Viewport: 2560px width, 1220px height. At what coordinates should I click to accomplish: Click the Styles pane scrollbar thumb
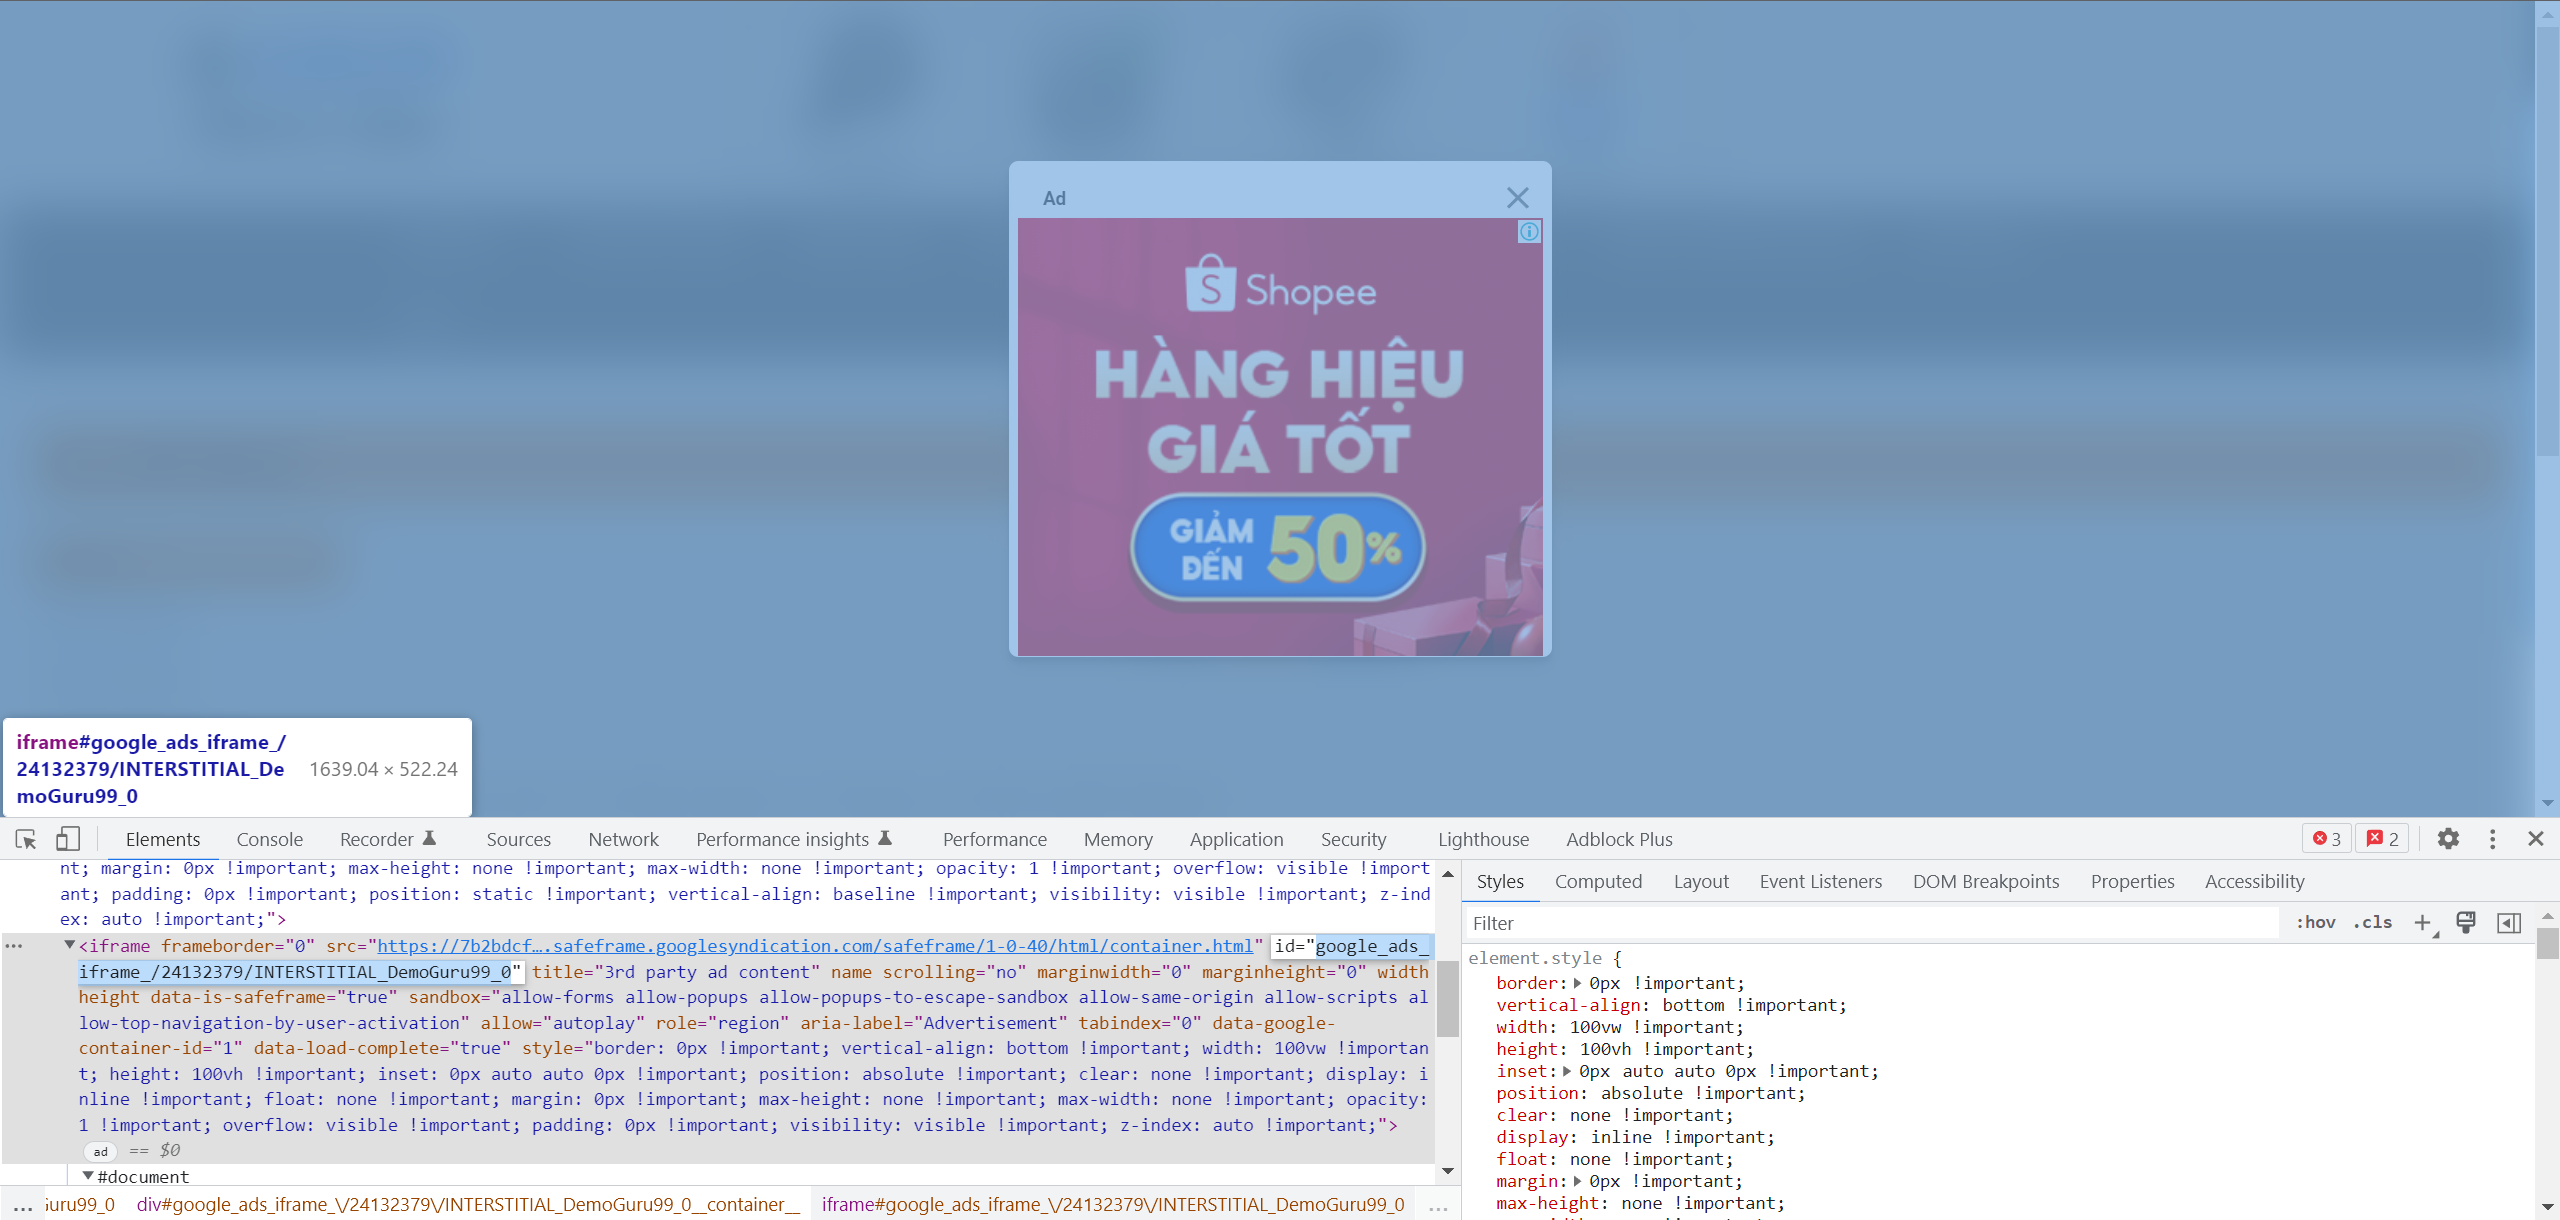pos(2547,944)
